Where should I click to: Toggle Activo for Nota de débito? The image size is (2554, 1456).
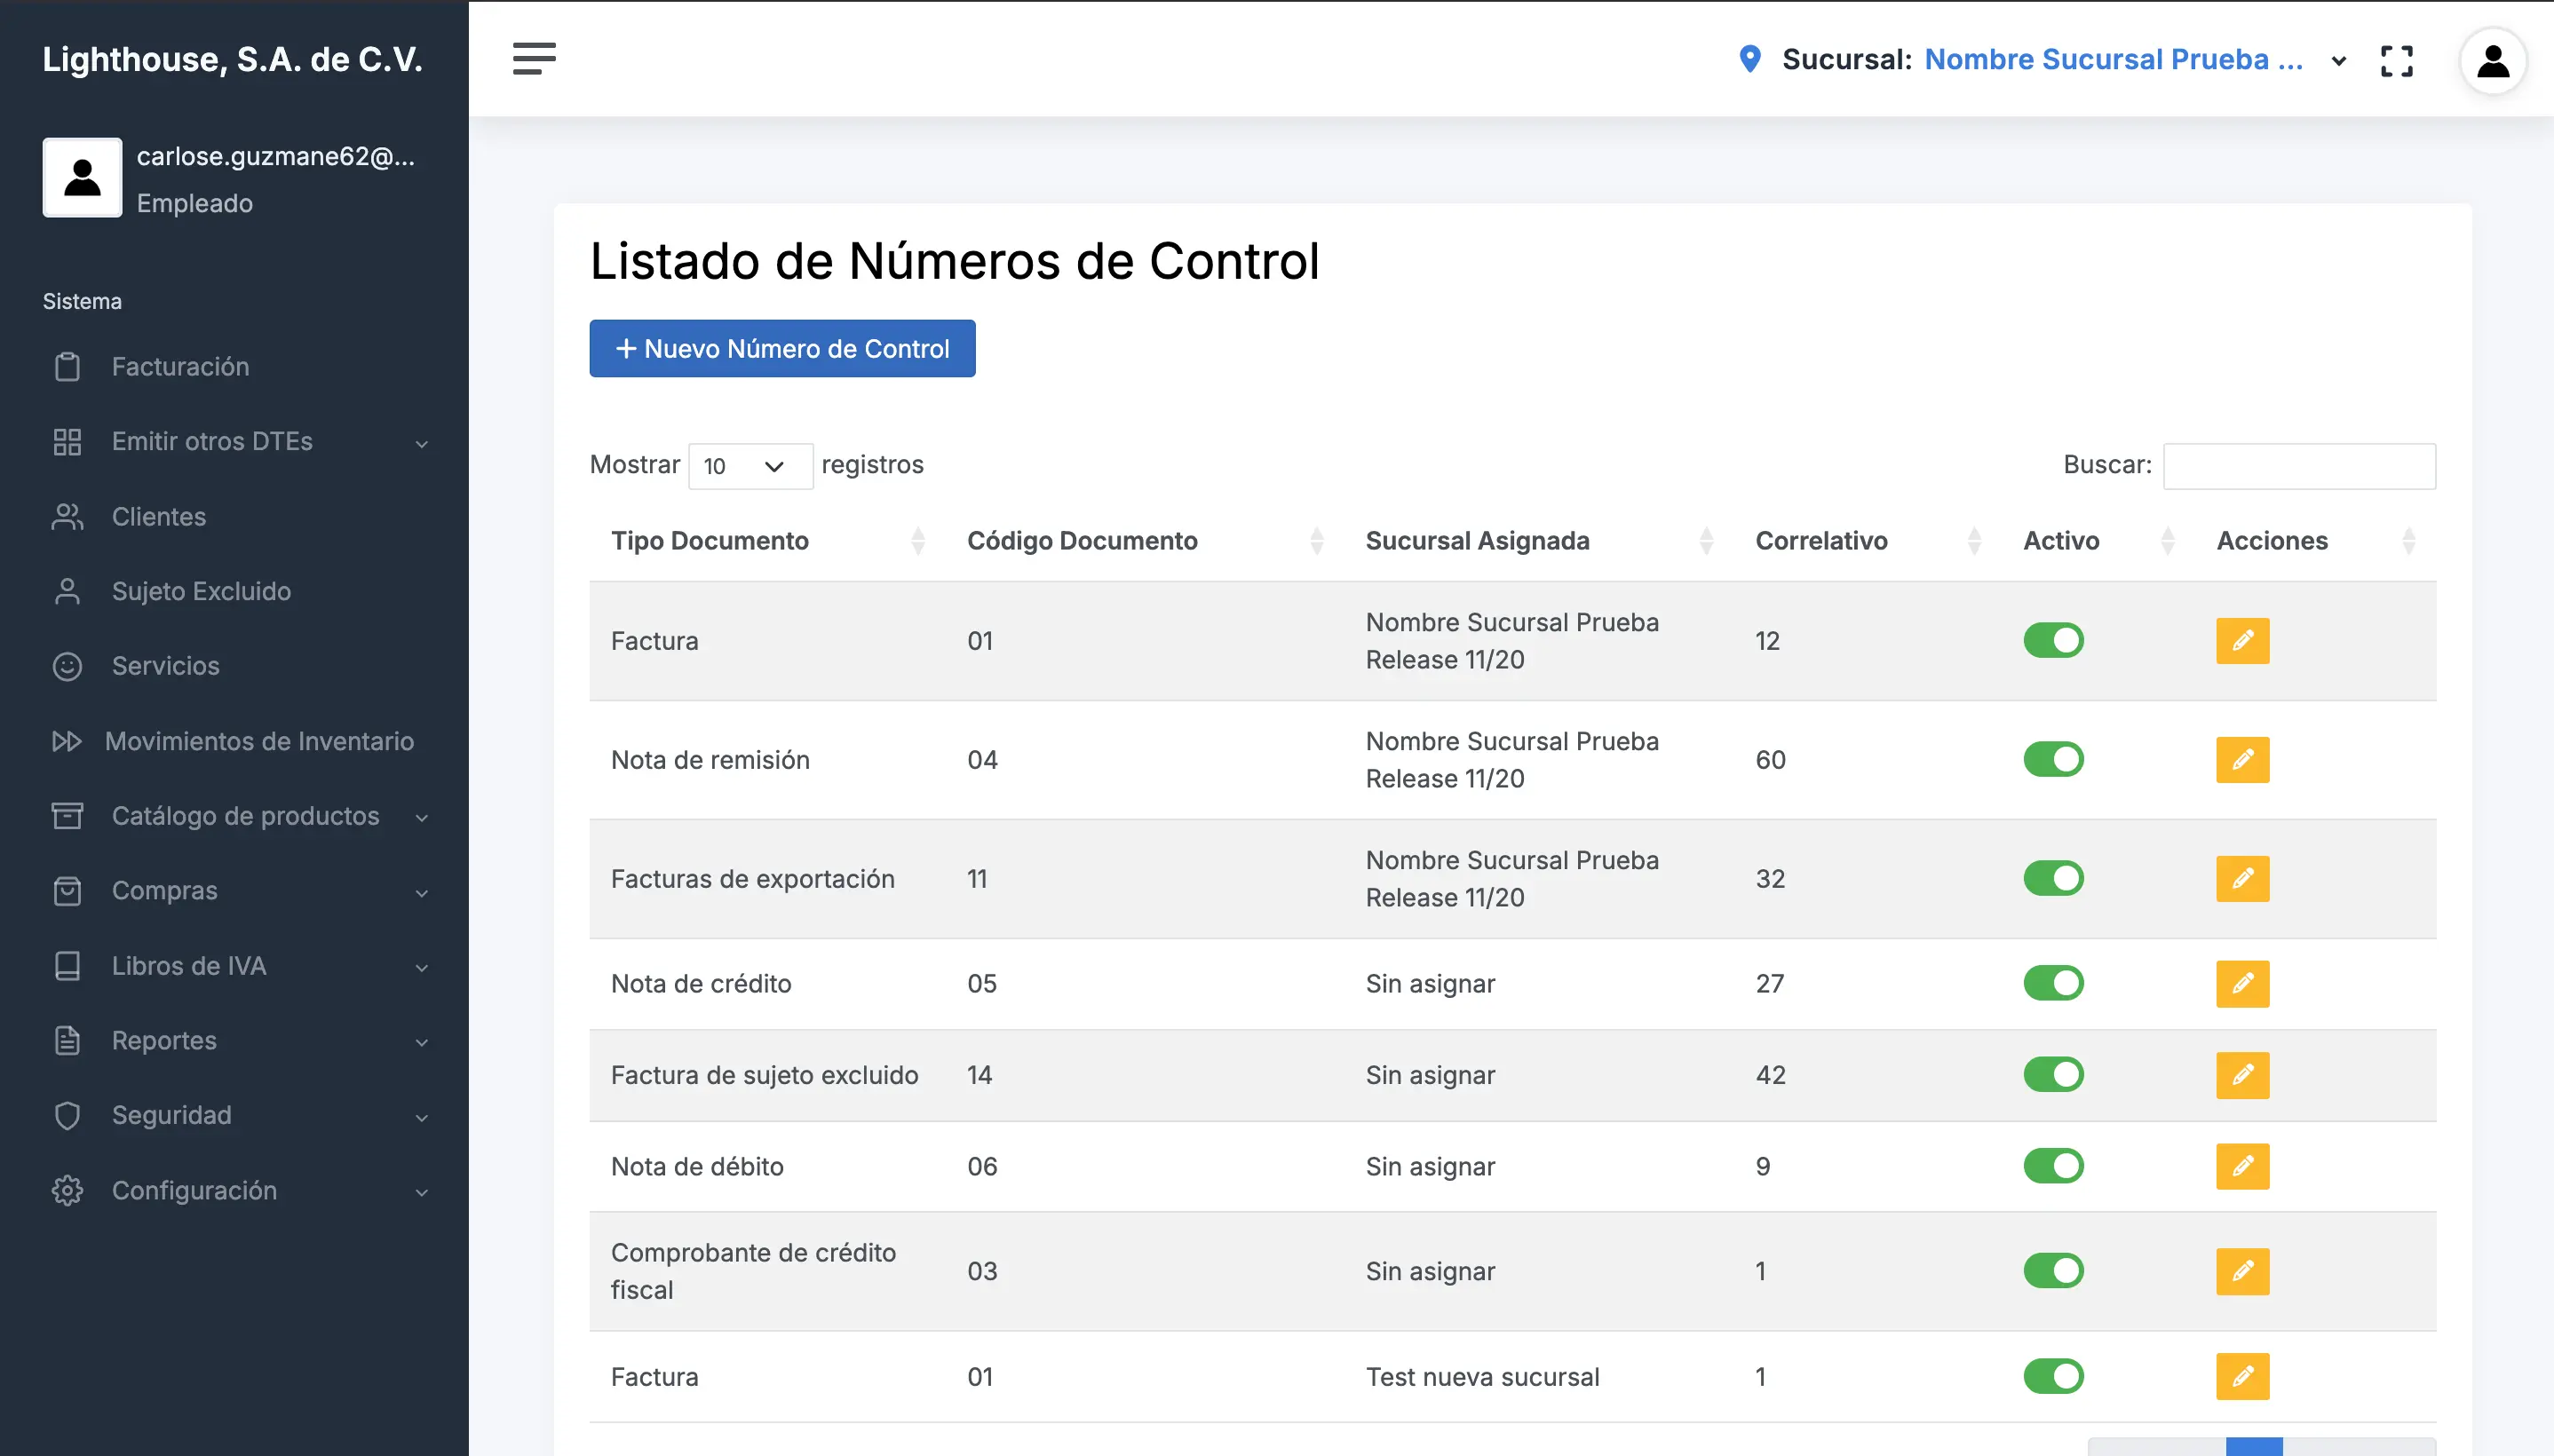2053,1166
